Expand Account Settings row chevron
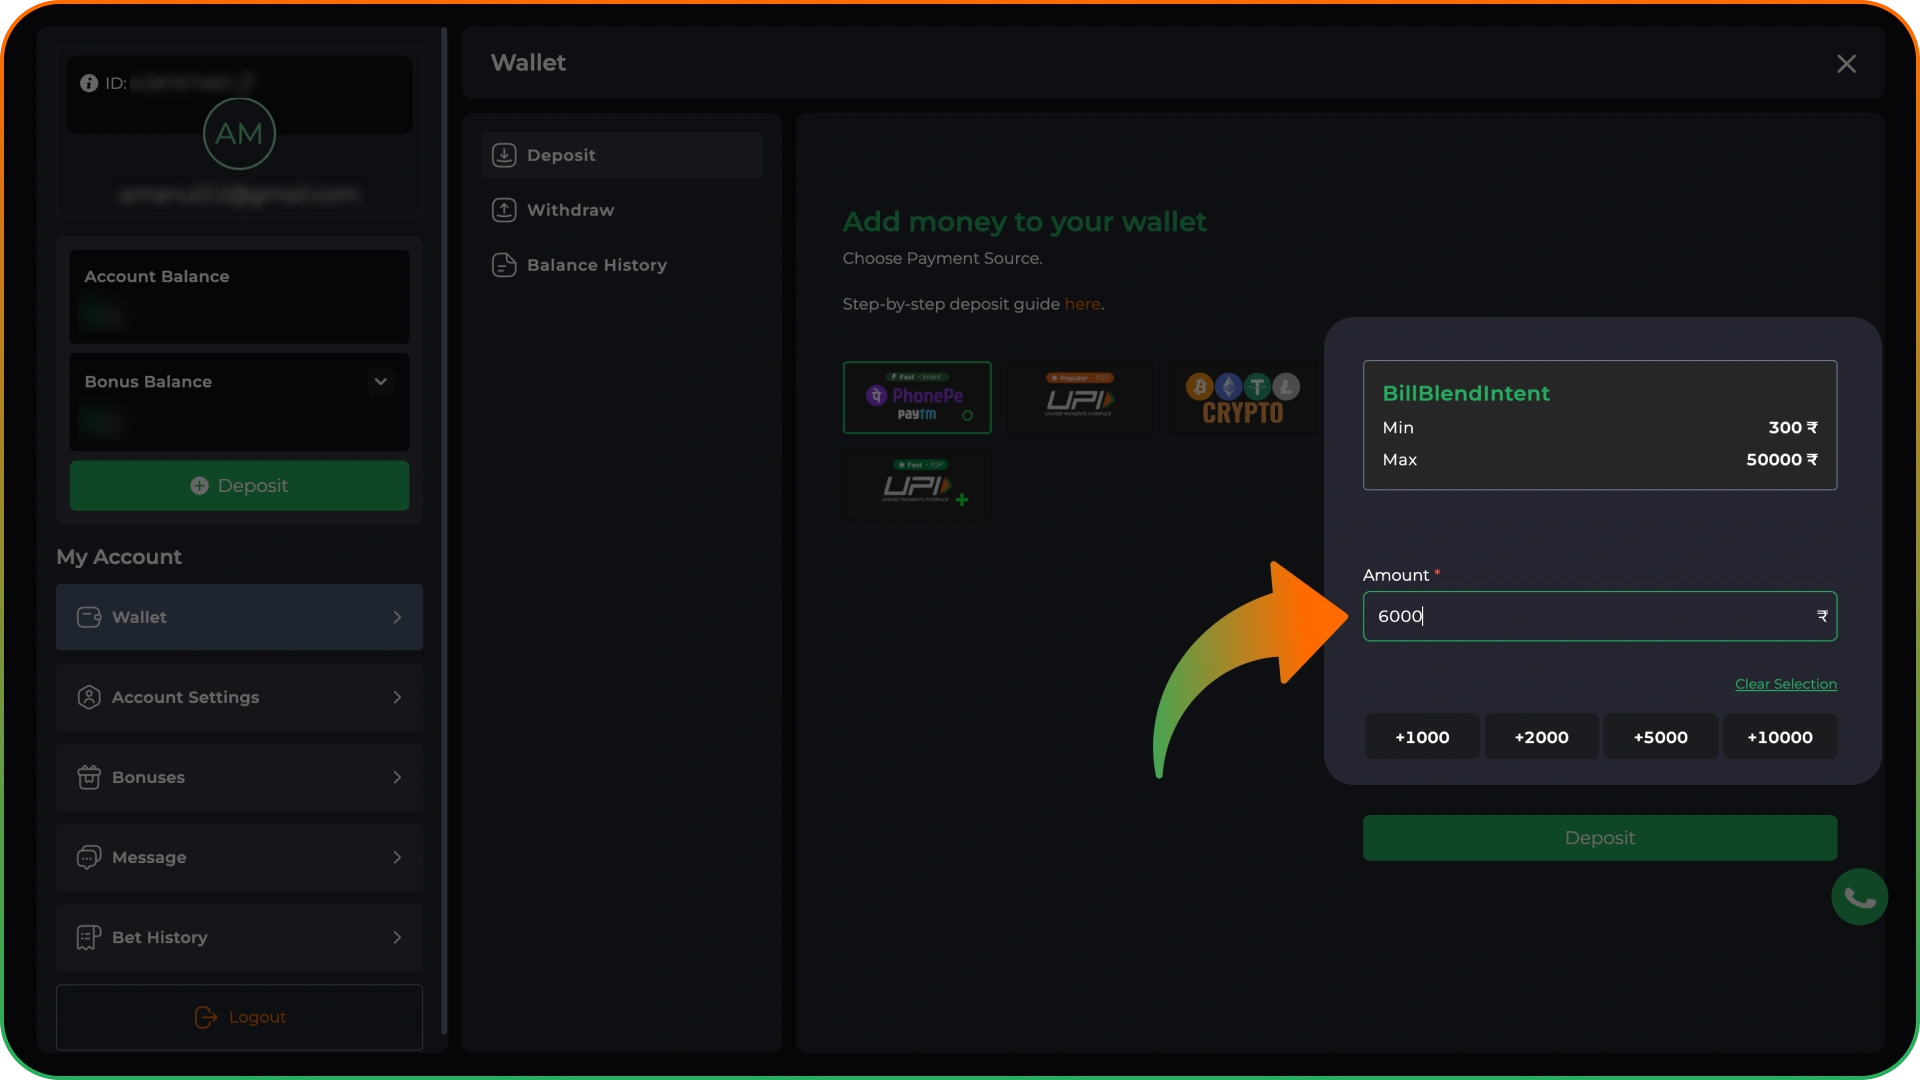1920x1080 pixels. coord(397,697)
